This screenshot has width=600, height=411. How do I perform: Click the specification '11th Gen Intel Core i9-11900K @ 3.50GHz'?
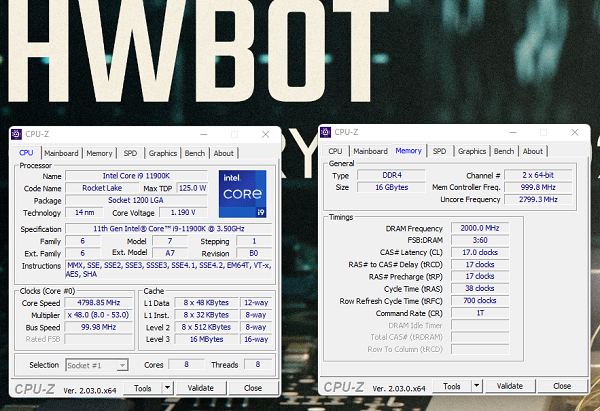(169, 228)
